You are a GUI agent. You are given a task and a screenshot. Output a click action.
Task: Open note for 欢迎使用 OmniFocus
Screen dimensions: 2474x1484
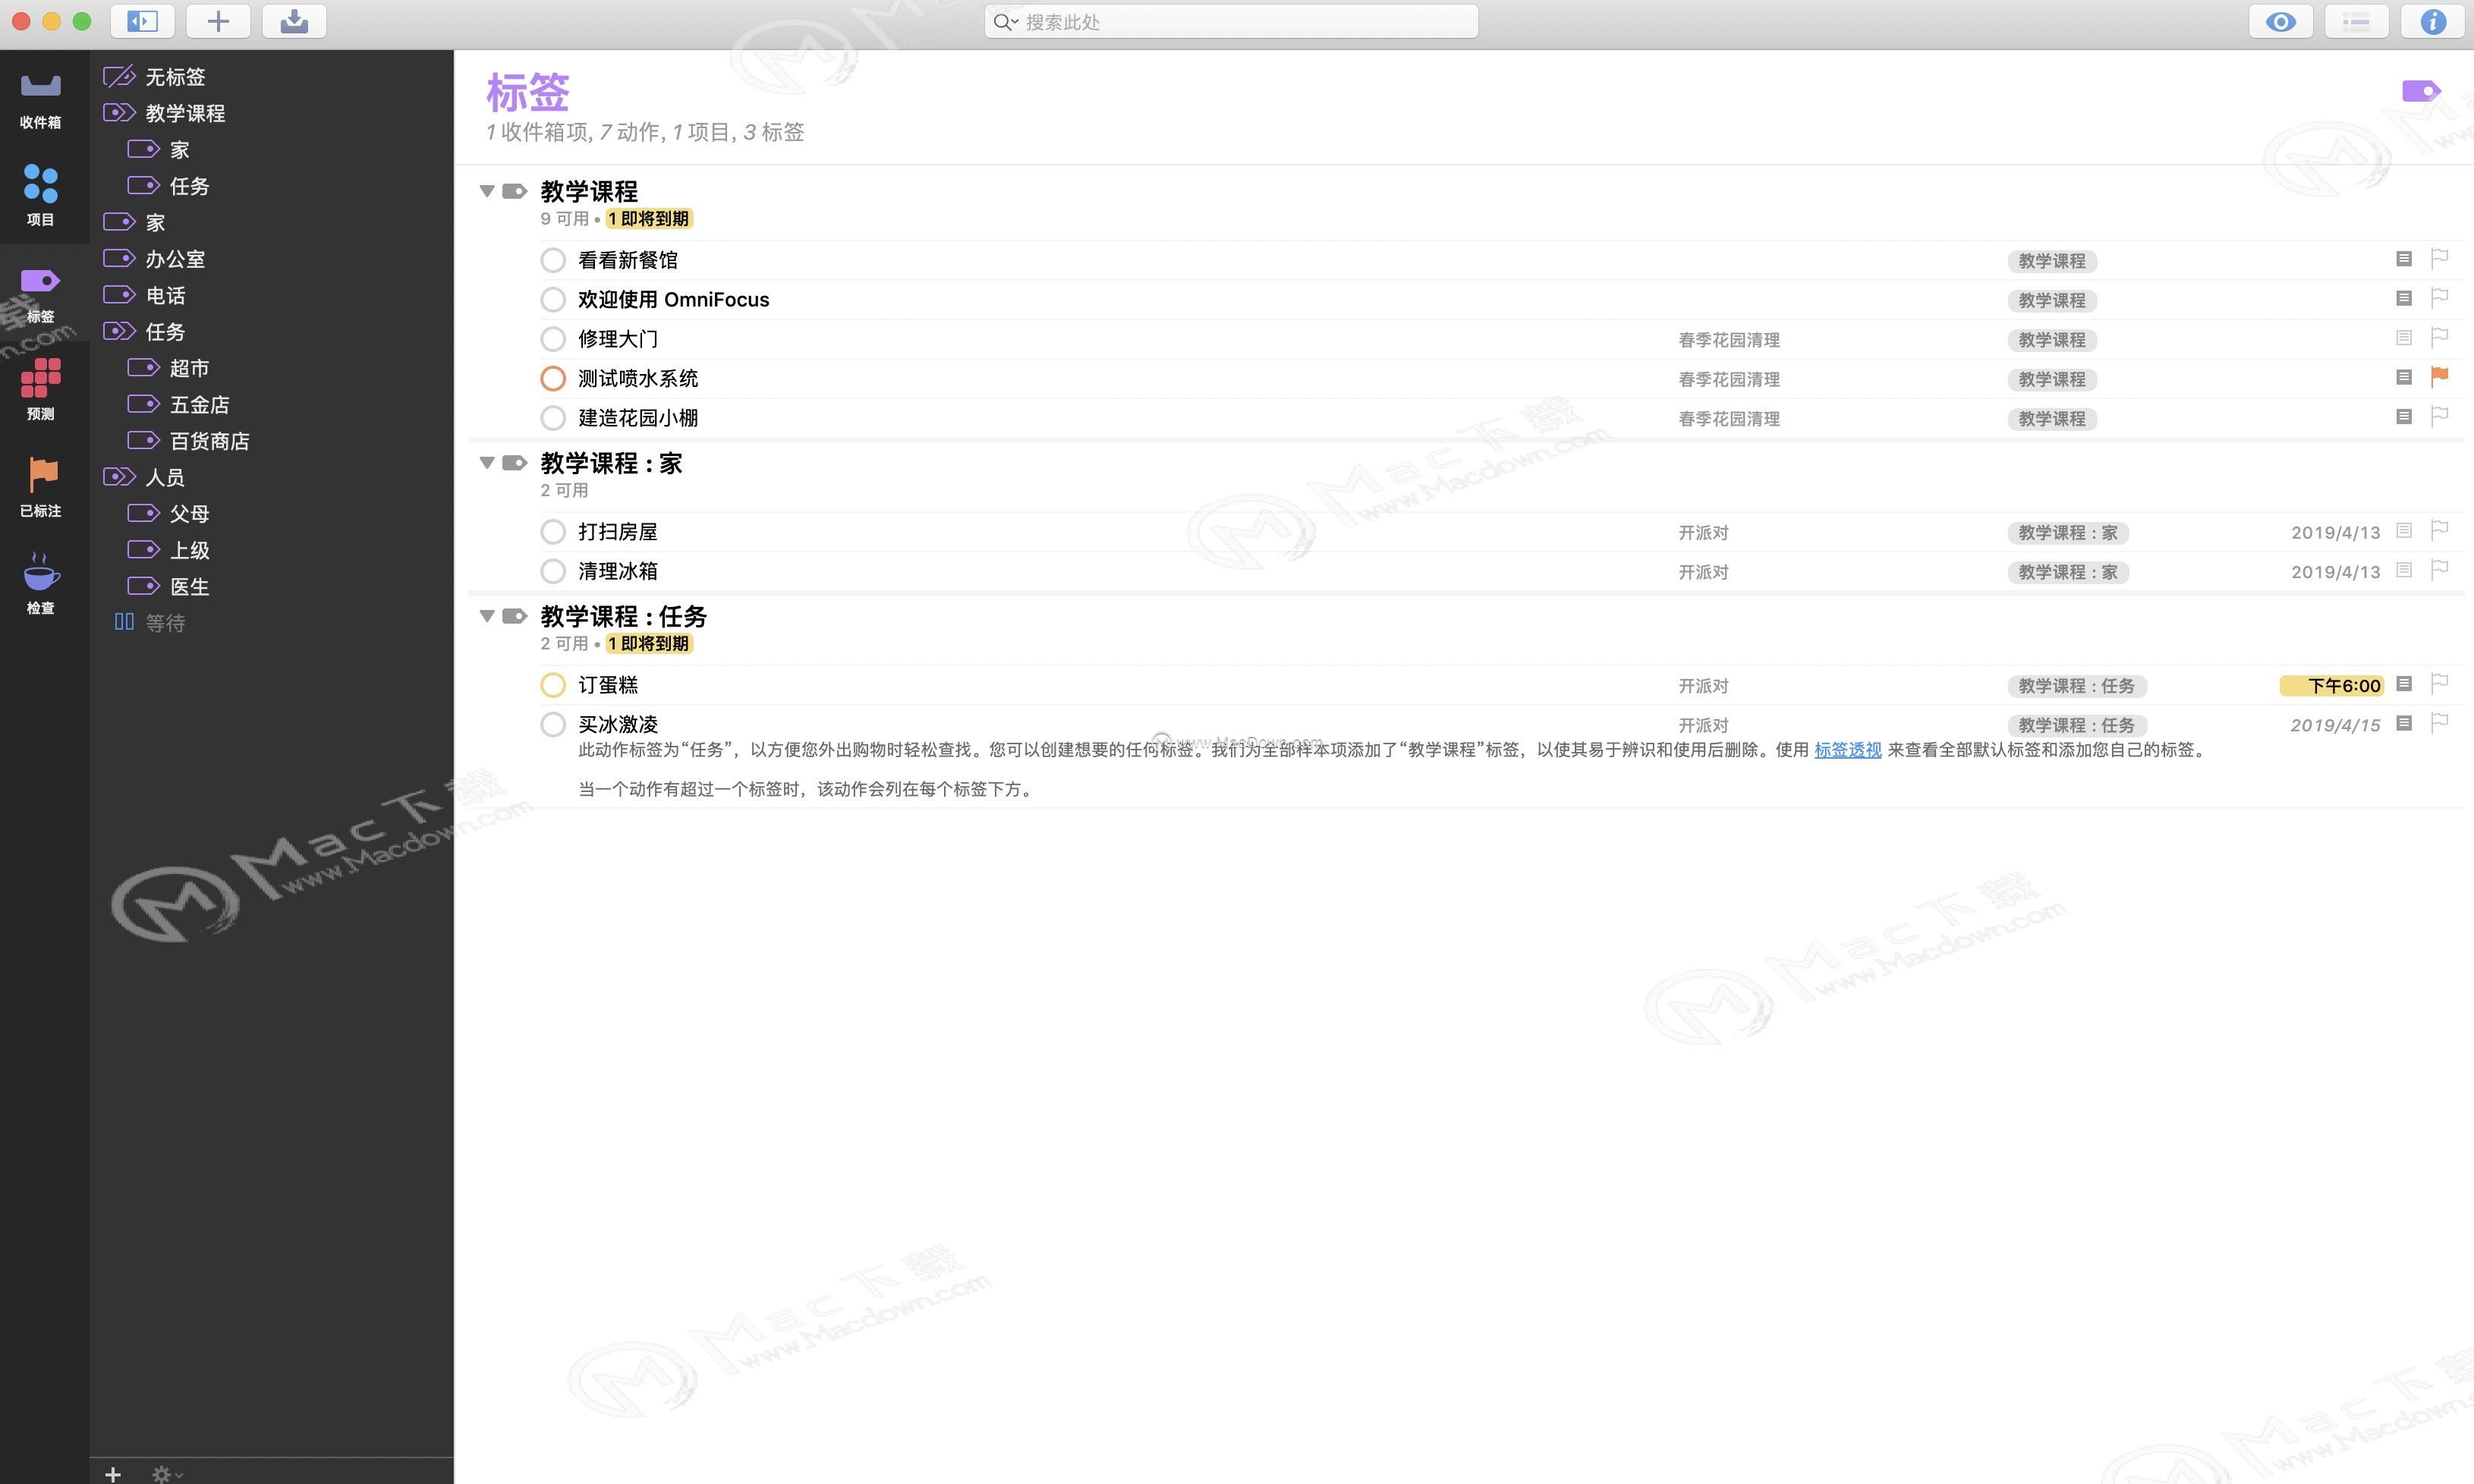pyautogui.click(x=2404, y=298)
